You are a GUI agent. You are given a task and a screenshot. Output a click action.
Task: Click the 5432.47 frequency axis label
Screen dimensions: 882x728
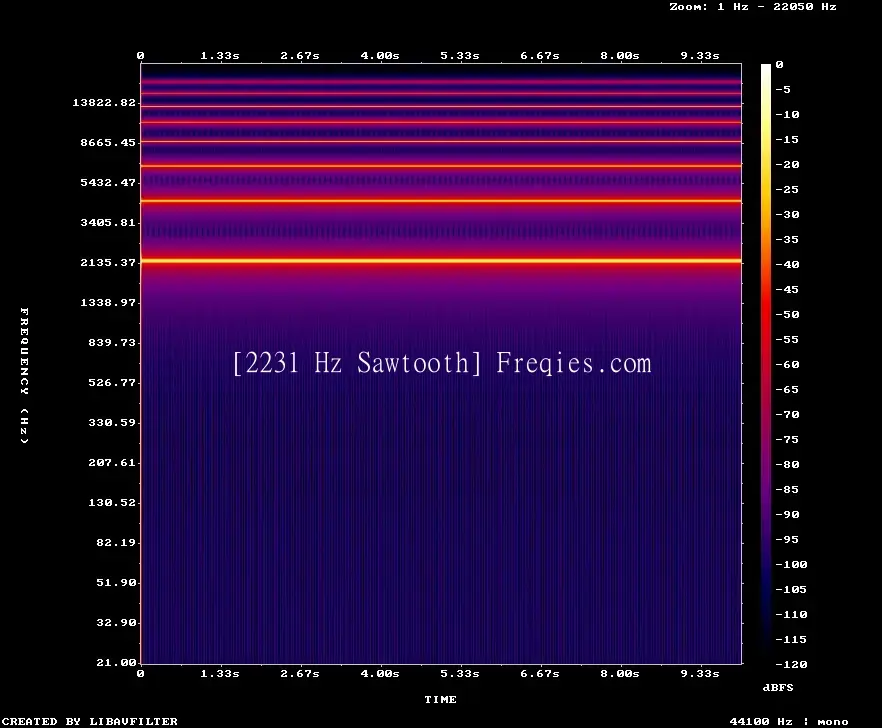click(108, 182)
